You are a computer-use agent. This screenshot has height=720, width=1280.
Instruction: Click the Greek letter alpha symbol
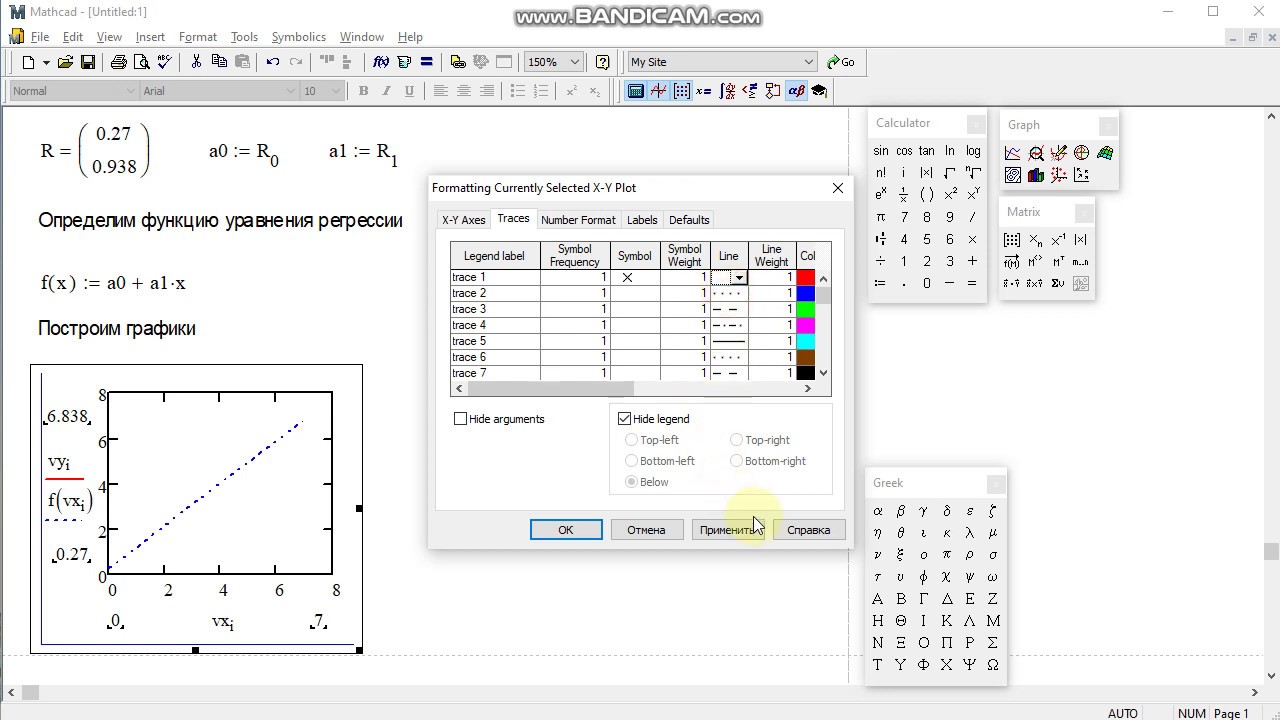click(x=878, y=511)
